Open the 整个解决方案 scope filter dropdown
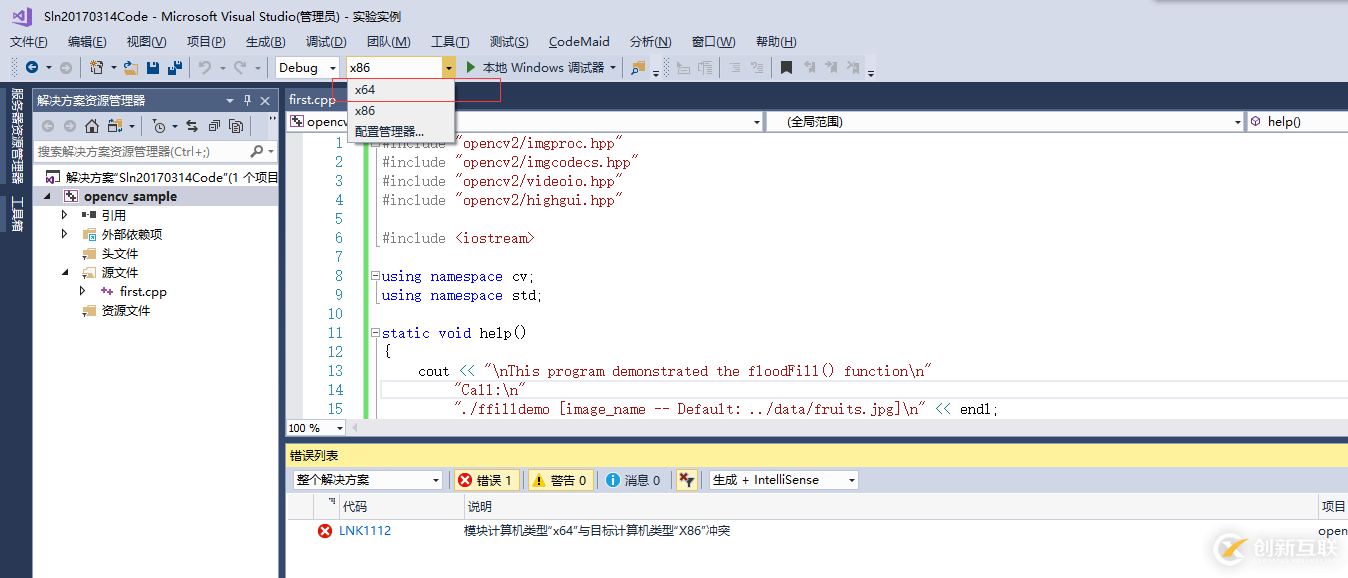1348x578 pixels. pos(367,480)
